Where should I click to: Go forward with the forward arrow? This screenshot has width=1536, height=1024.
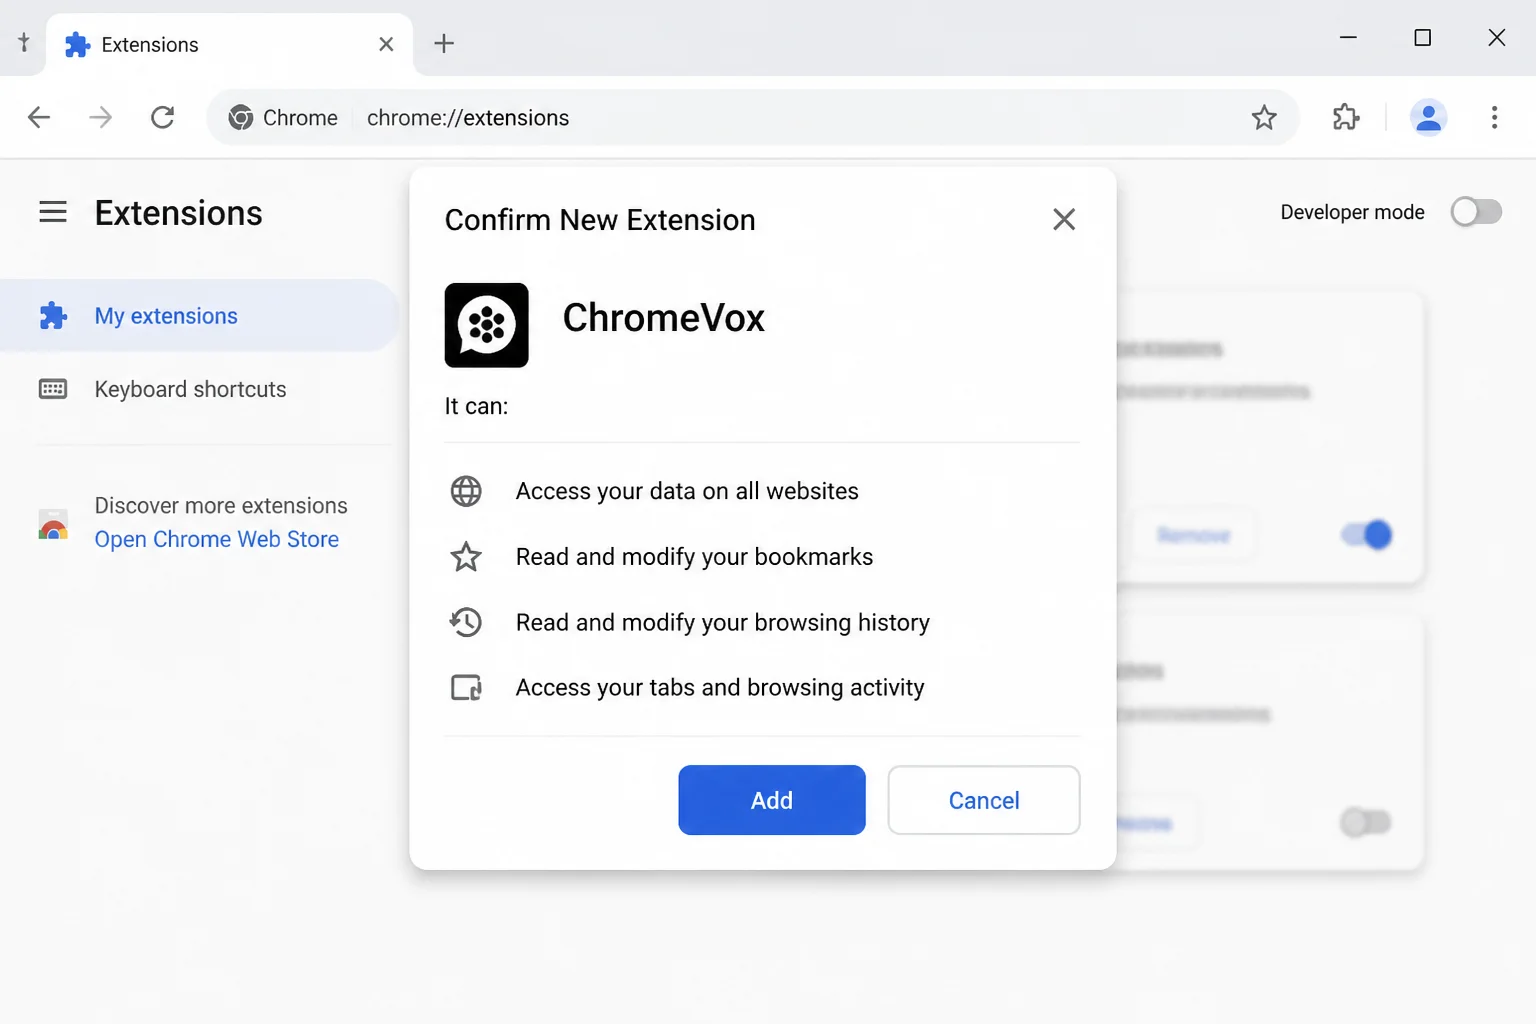click(101, 118)
